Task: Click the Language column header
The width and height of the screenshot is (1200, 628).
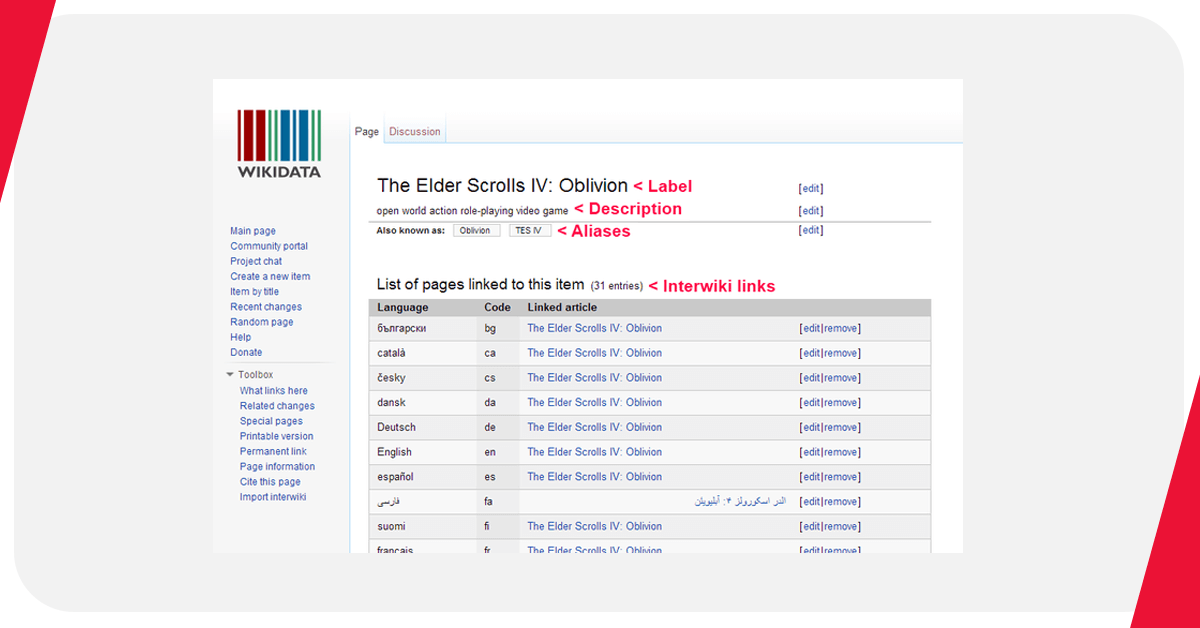Action: tap(403, 307)
